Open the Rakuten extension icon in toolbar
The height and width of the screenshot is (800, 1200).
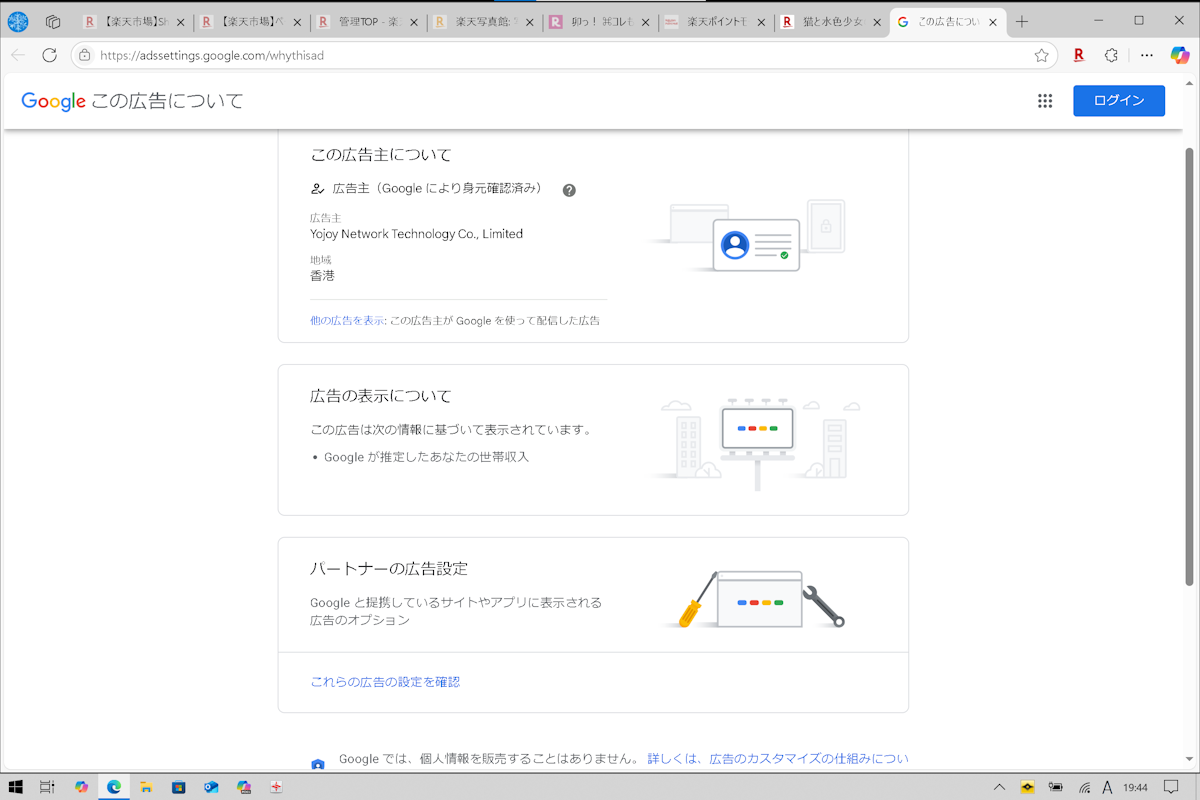coord(1078,56)
